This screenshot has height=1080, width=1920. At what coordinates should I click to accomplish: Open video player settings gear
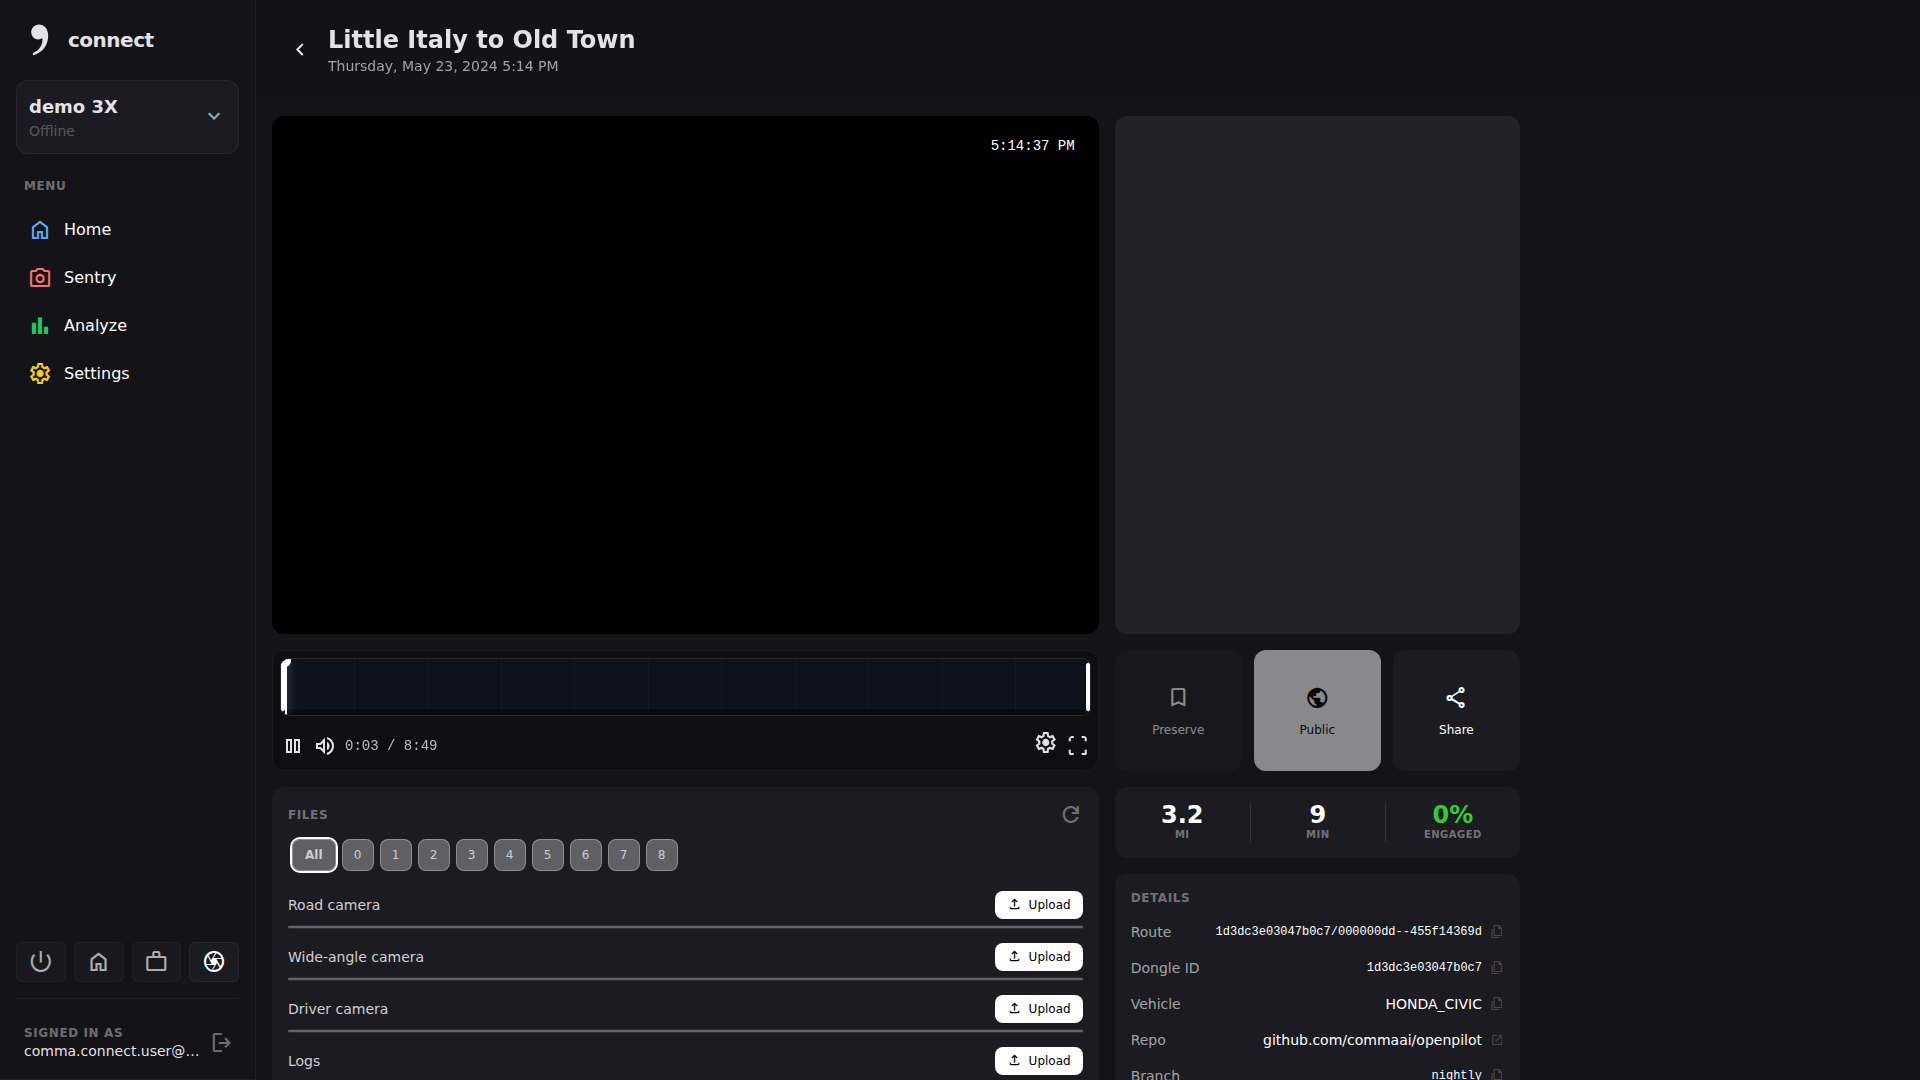[x=1045, y=743]
